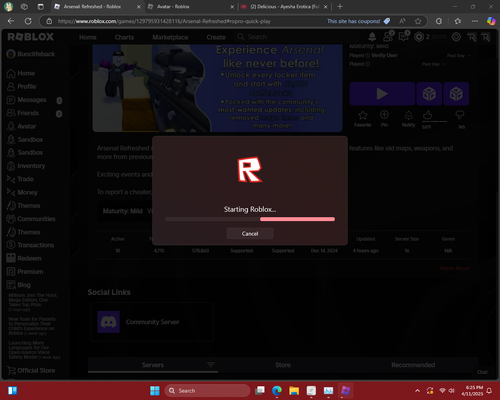This screenshot has height=400, width=500.
Task: Expand the second Past Day dropdown
Action: 434,64
